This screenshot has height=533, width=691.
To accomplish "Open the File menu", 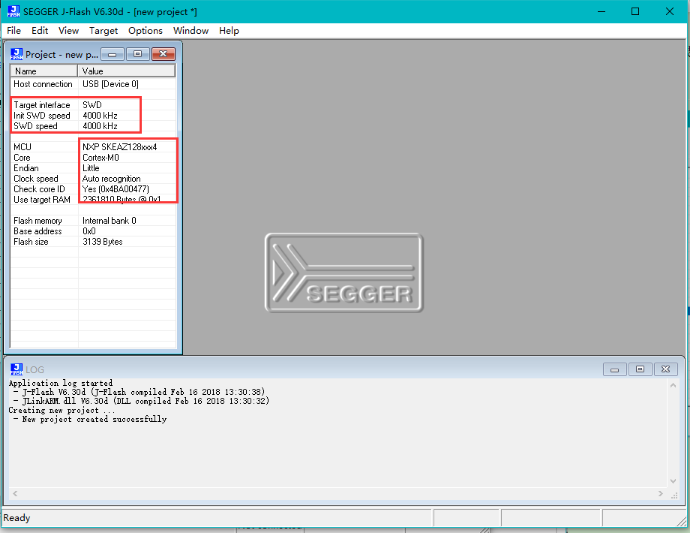I will (x=14, y=30).
